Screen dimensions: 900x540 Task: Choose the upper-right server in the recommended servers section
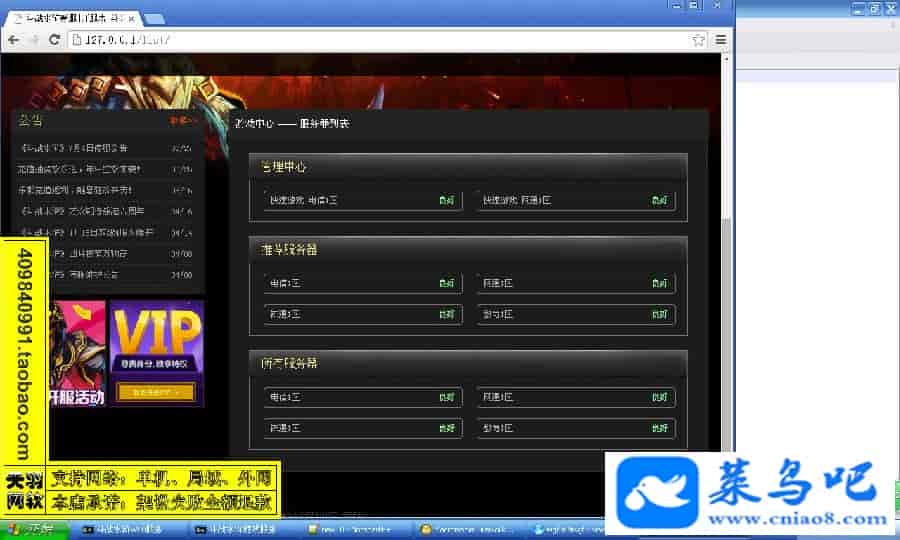pos(576,283)
